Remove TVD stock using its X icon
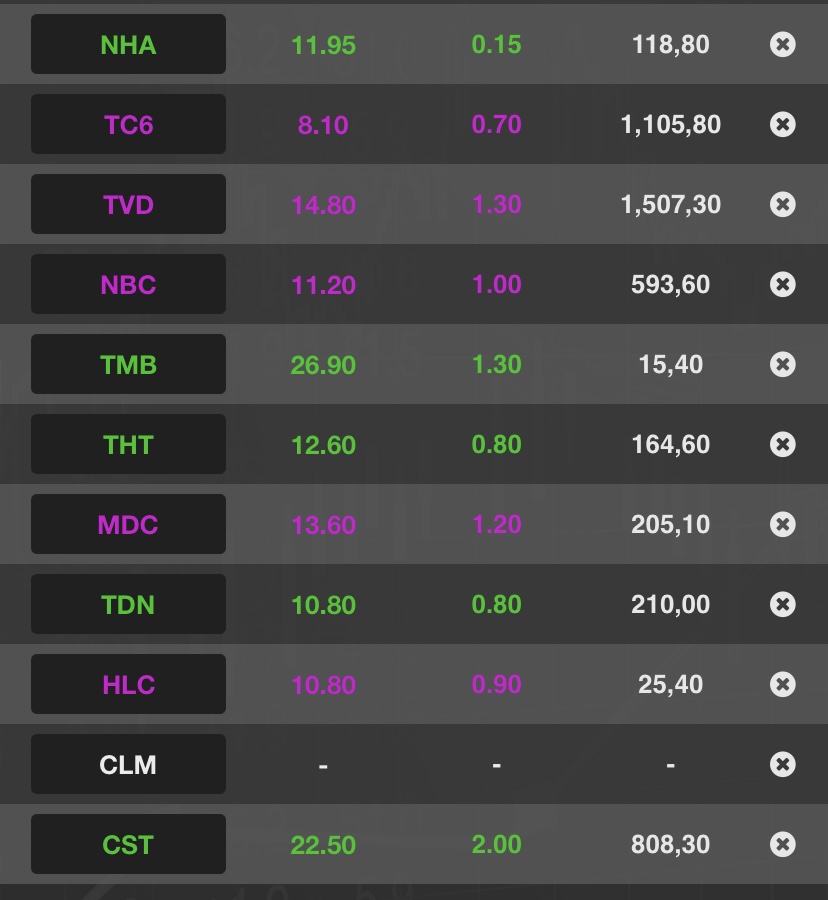828x900 pixels. coord(783,204)
